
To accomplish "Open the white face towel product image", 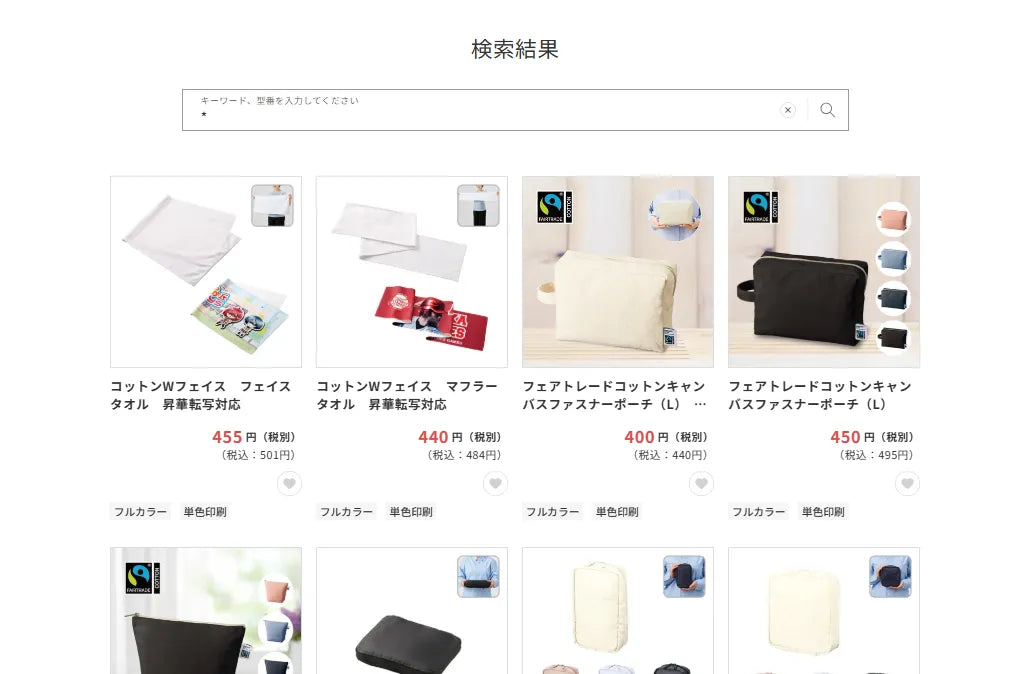I will pyautogui.click(x=206, y=272).
